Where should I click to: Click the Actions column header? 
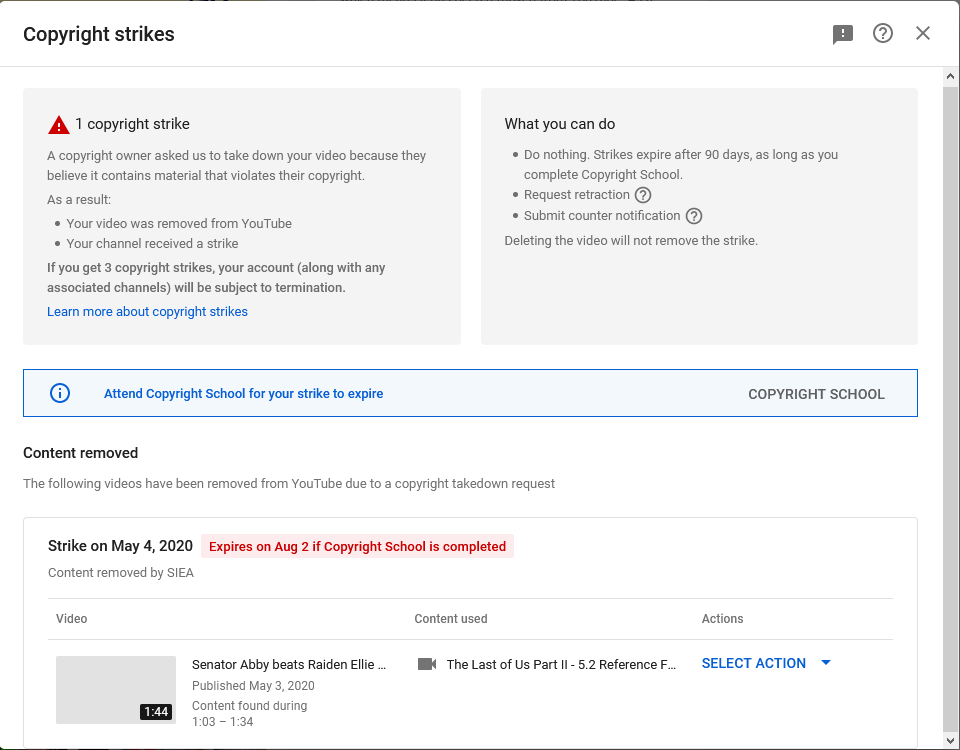(x=722, y=619)
